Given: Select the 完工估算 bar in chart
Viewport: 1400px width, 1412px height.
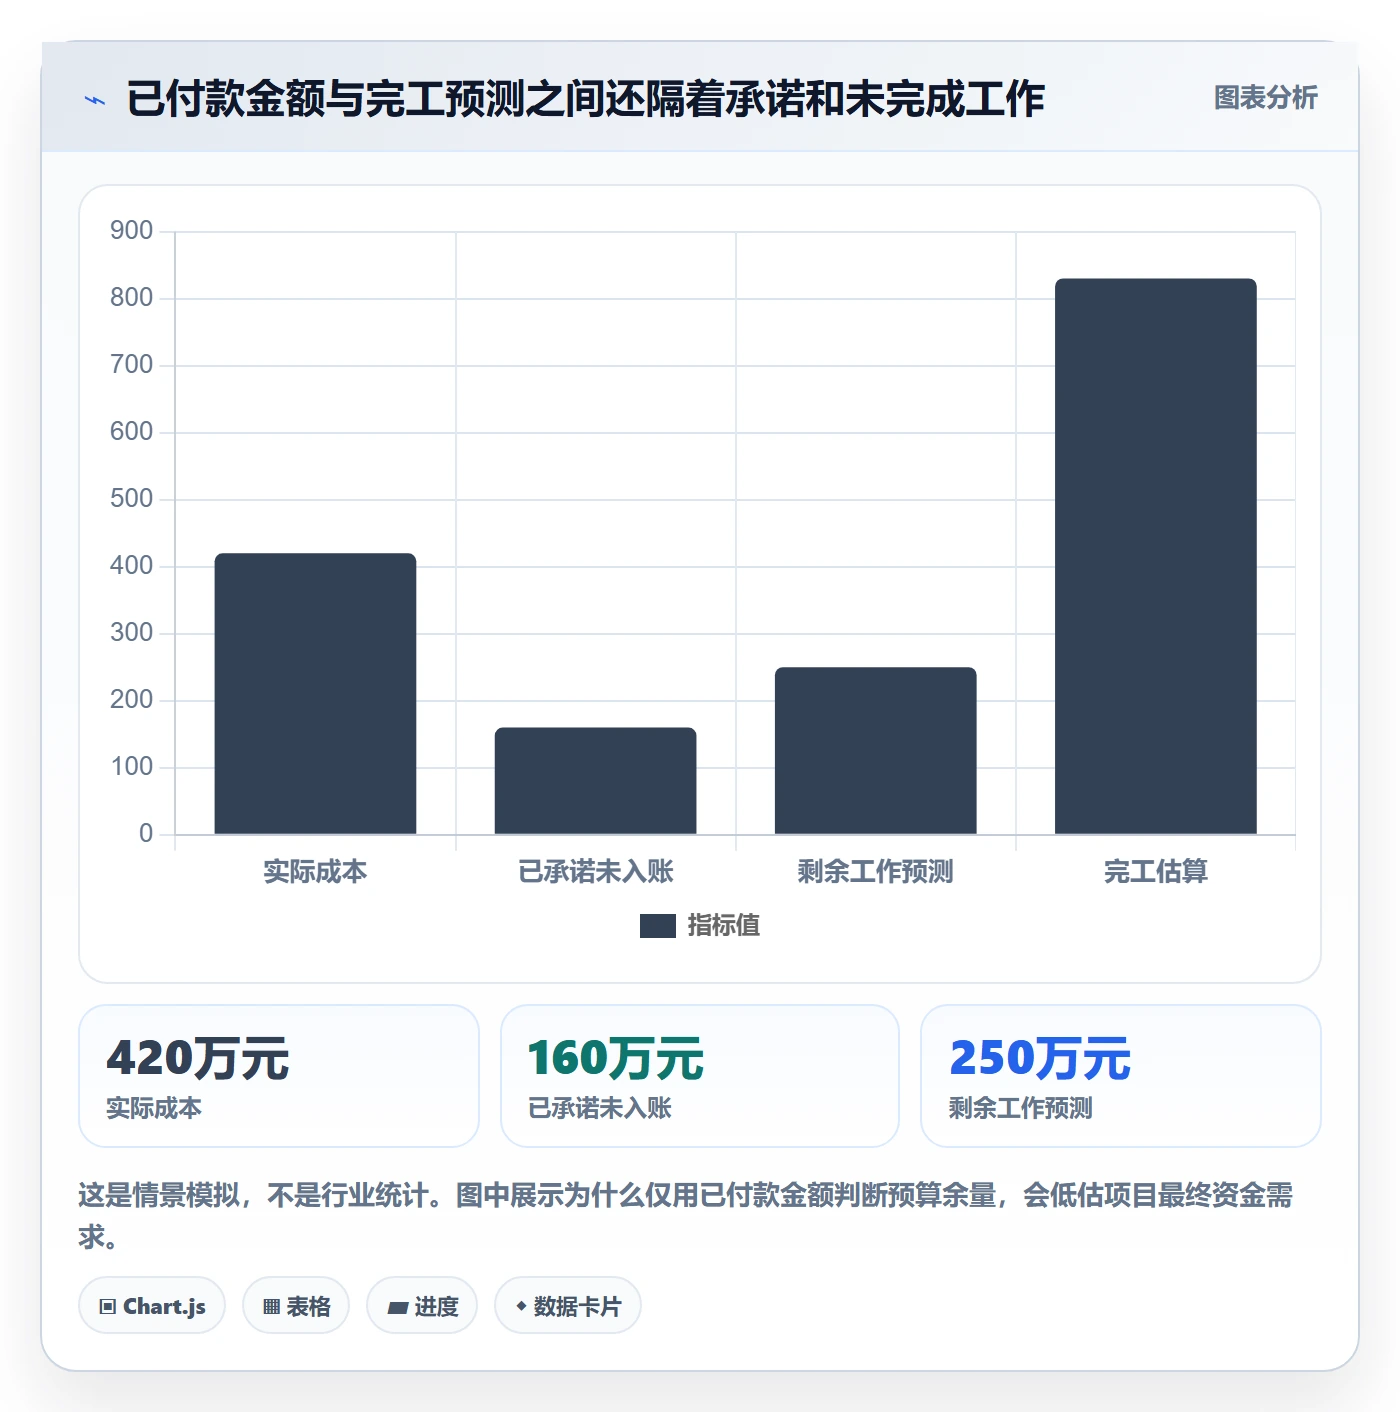Looking at the screenshot, I should click(1155, 556).
